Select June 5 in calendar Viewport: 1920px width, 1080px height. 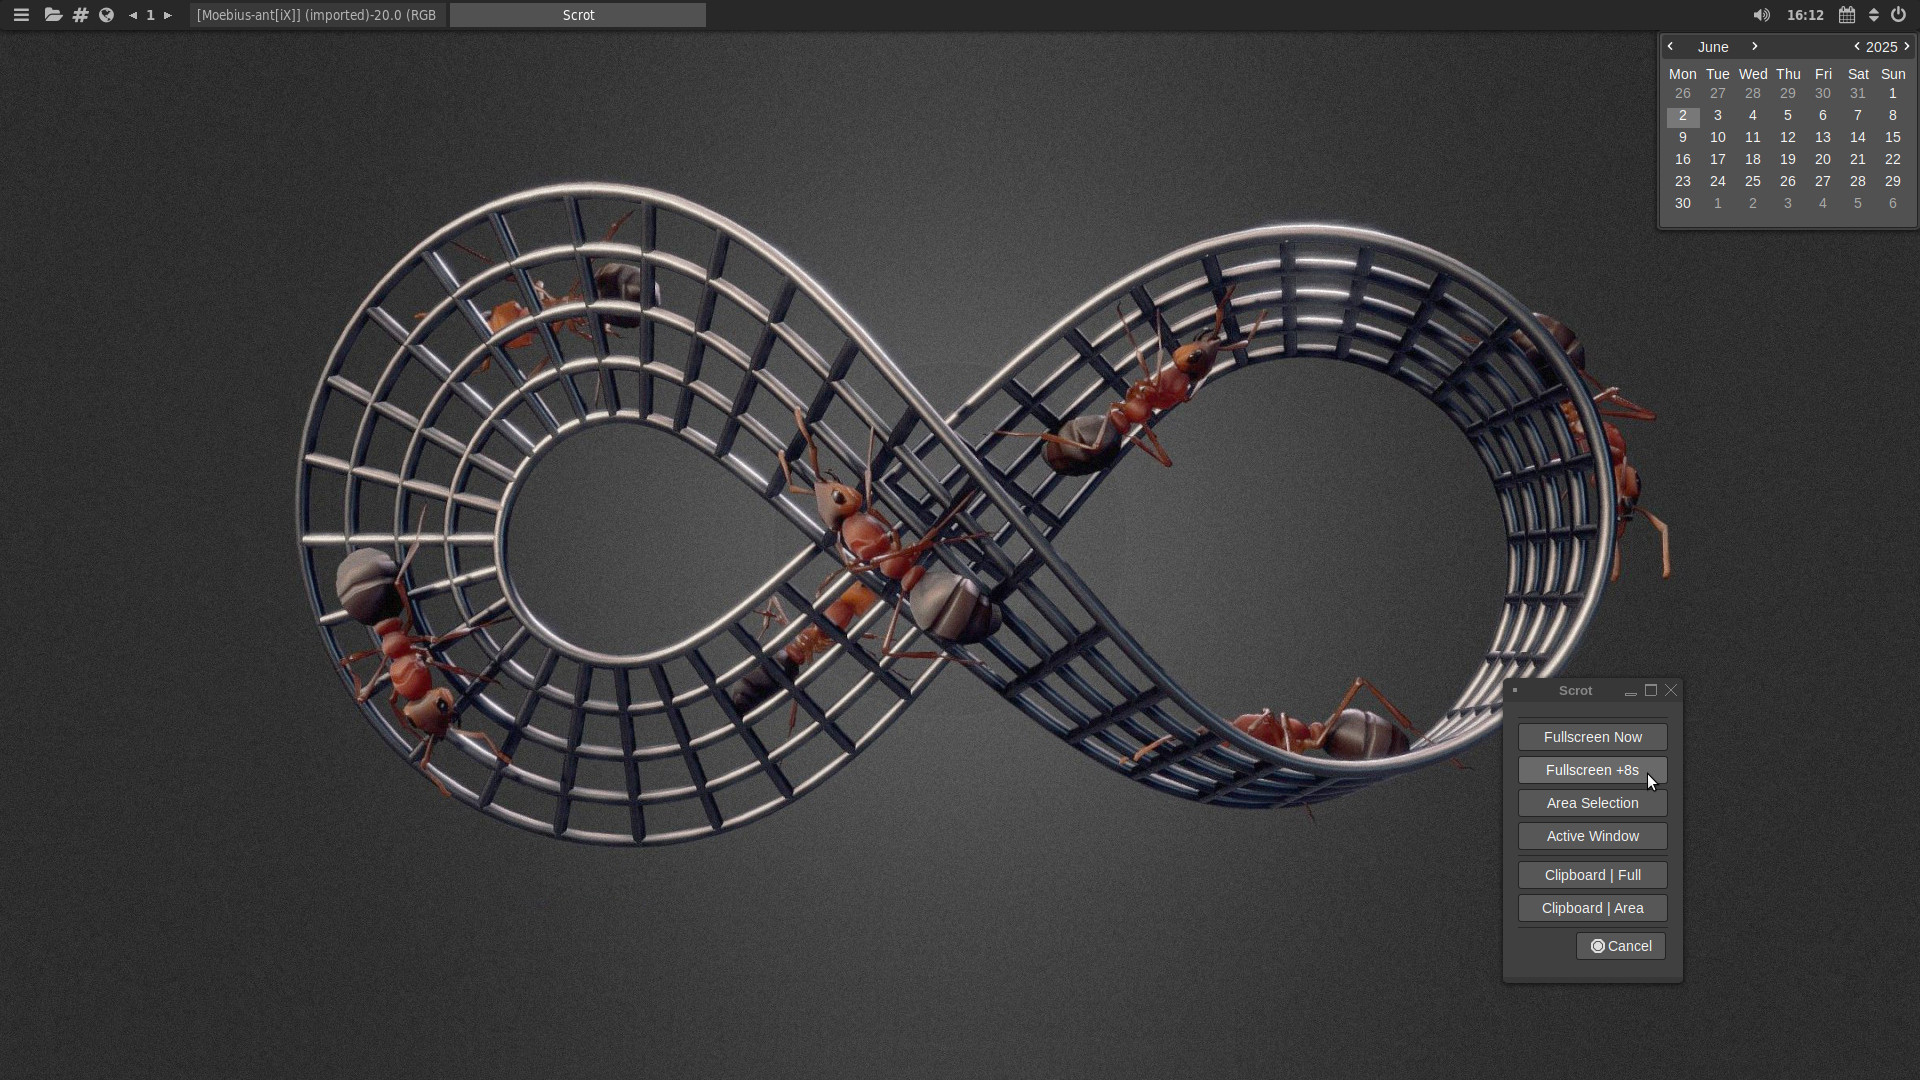(1788, 116)
